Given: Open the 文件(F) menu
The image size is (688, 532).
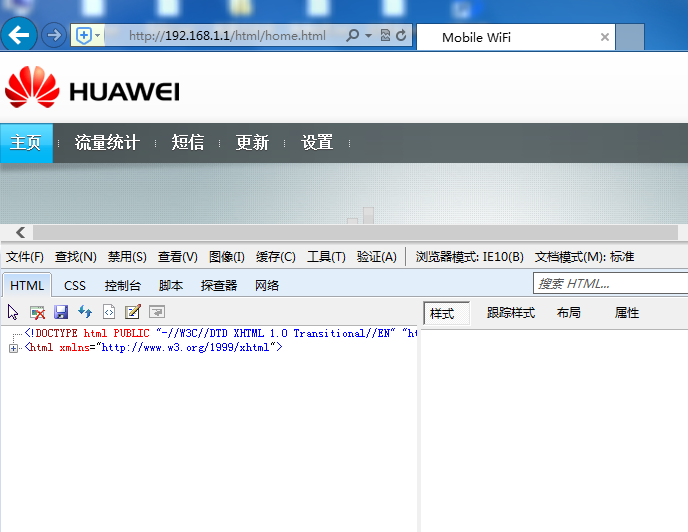Looking at the screenshot, I should click(x=25, y=257).
